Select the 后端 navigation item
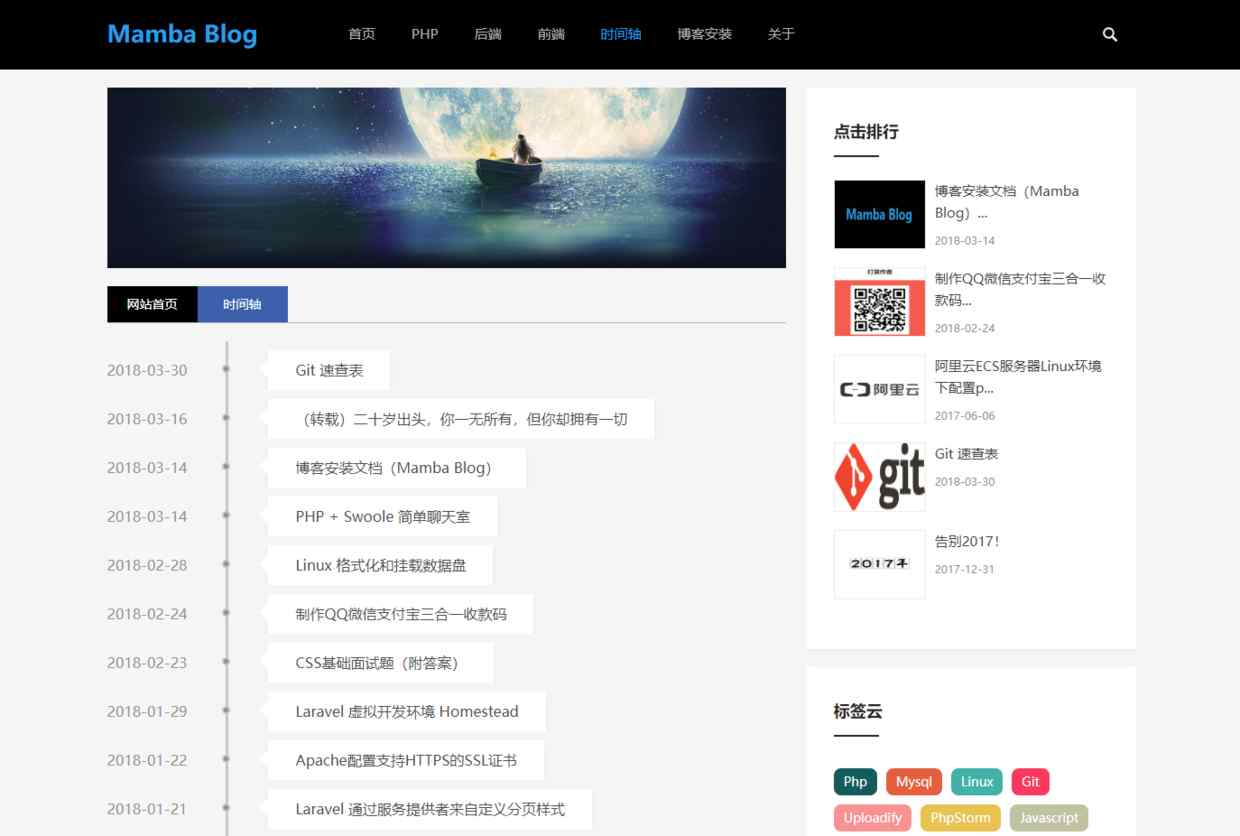The width and height of the screenshot is (1240, 836). point(487,34)
